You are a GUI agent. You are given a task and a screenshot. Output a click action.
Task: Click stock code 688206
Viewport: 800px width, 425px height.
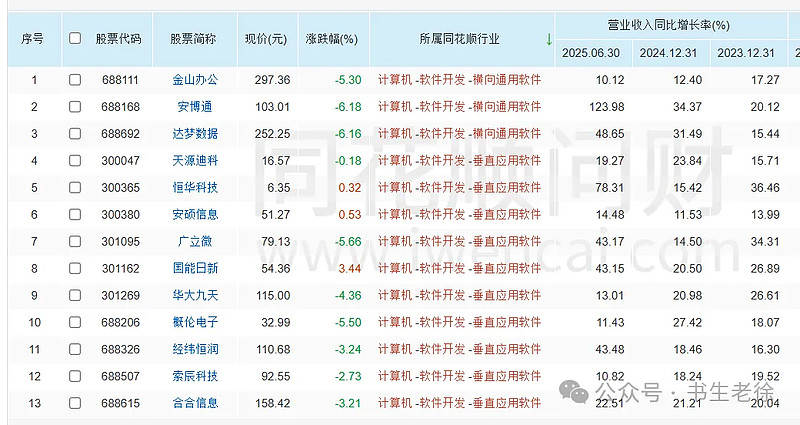pos(120,322)
